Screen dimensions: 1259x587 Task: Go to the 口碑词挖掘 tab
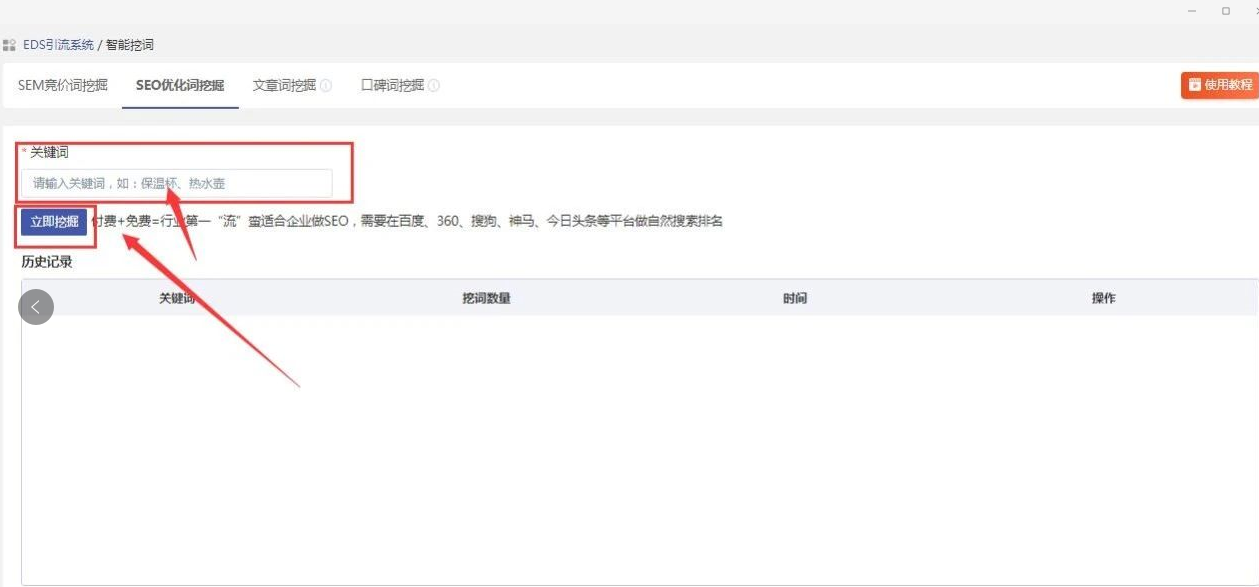[x=392, y=85]
